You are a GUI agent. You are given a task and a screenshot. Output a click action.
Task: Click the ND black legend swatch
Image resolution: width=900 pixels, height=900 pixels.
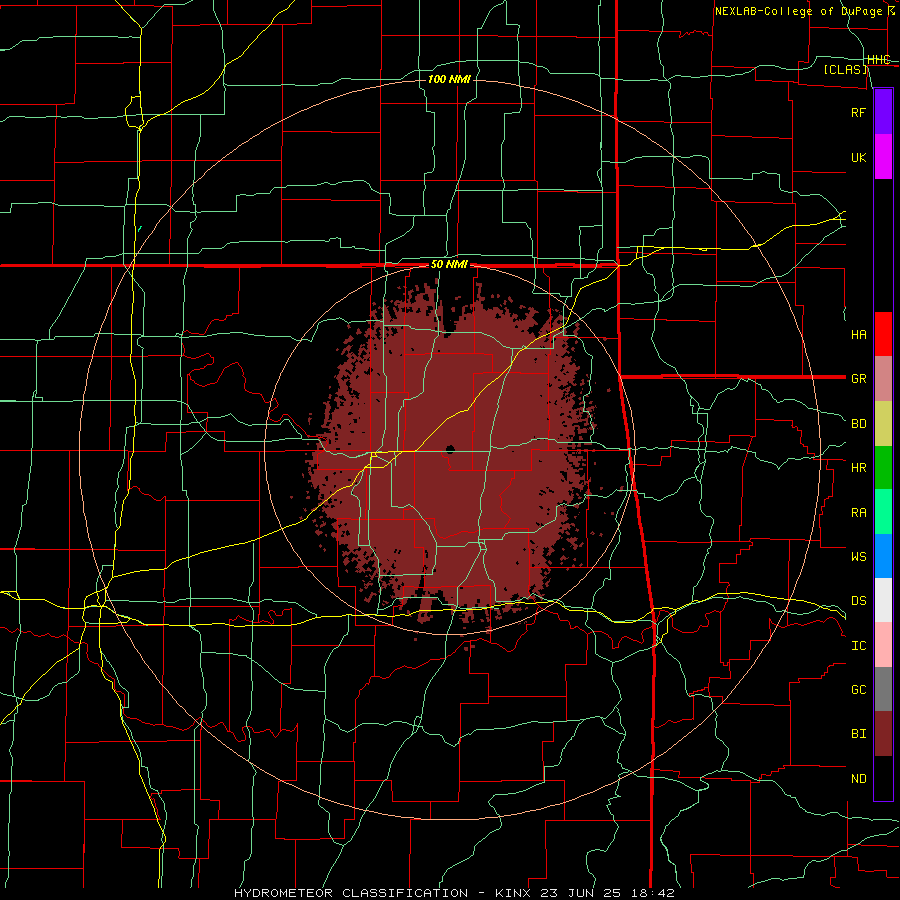883,778
